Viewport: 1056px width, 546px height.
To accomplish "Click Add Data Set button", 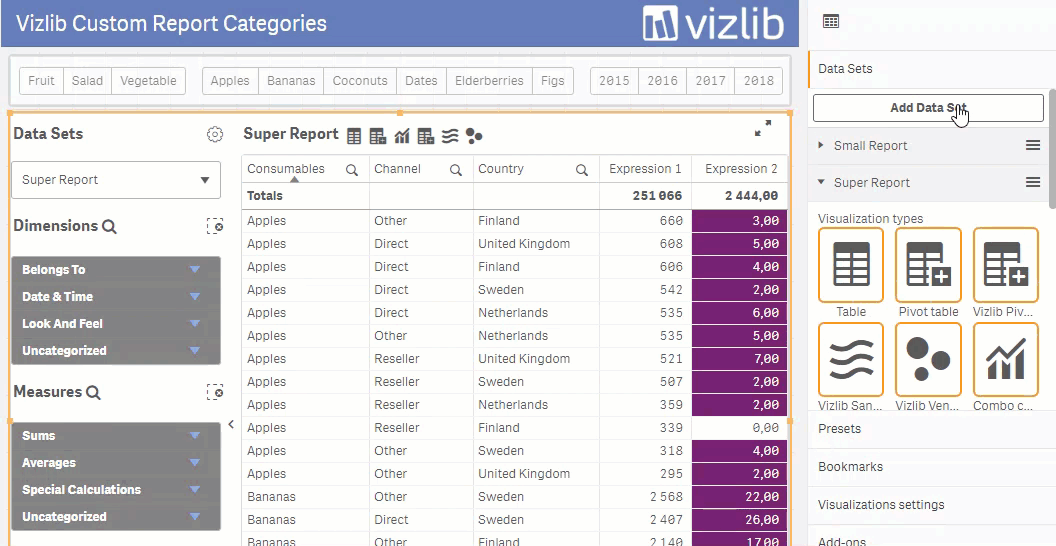I will pos(928,108).
